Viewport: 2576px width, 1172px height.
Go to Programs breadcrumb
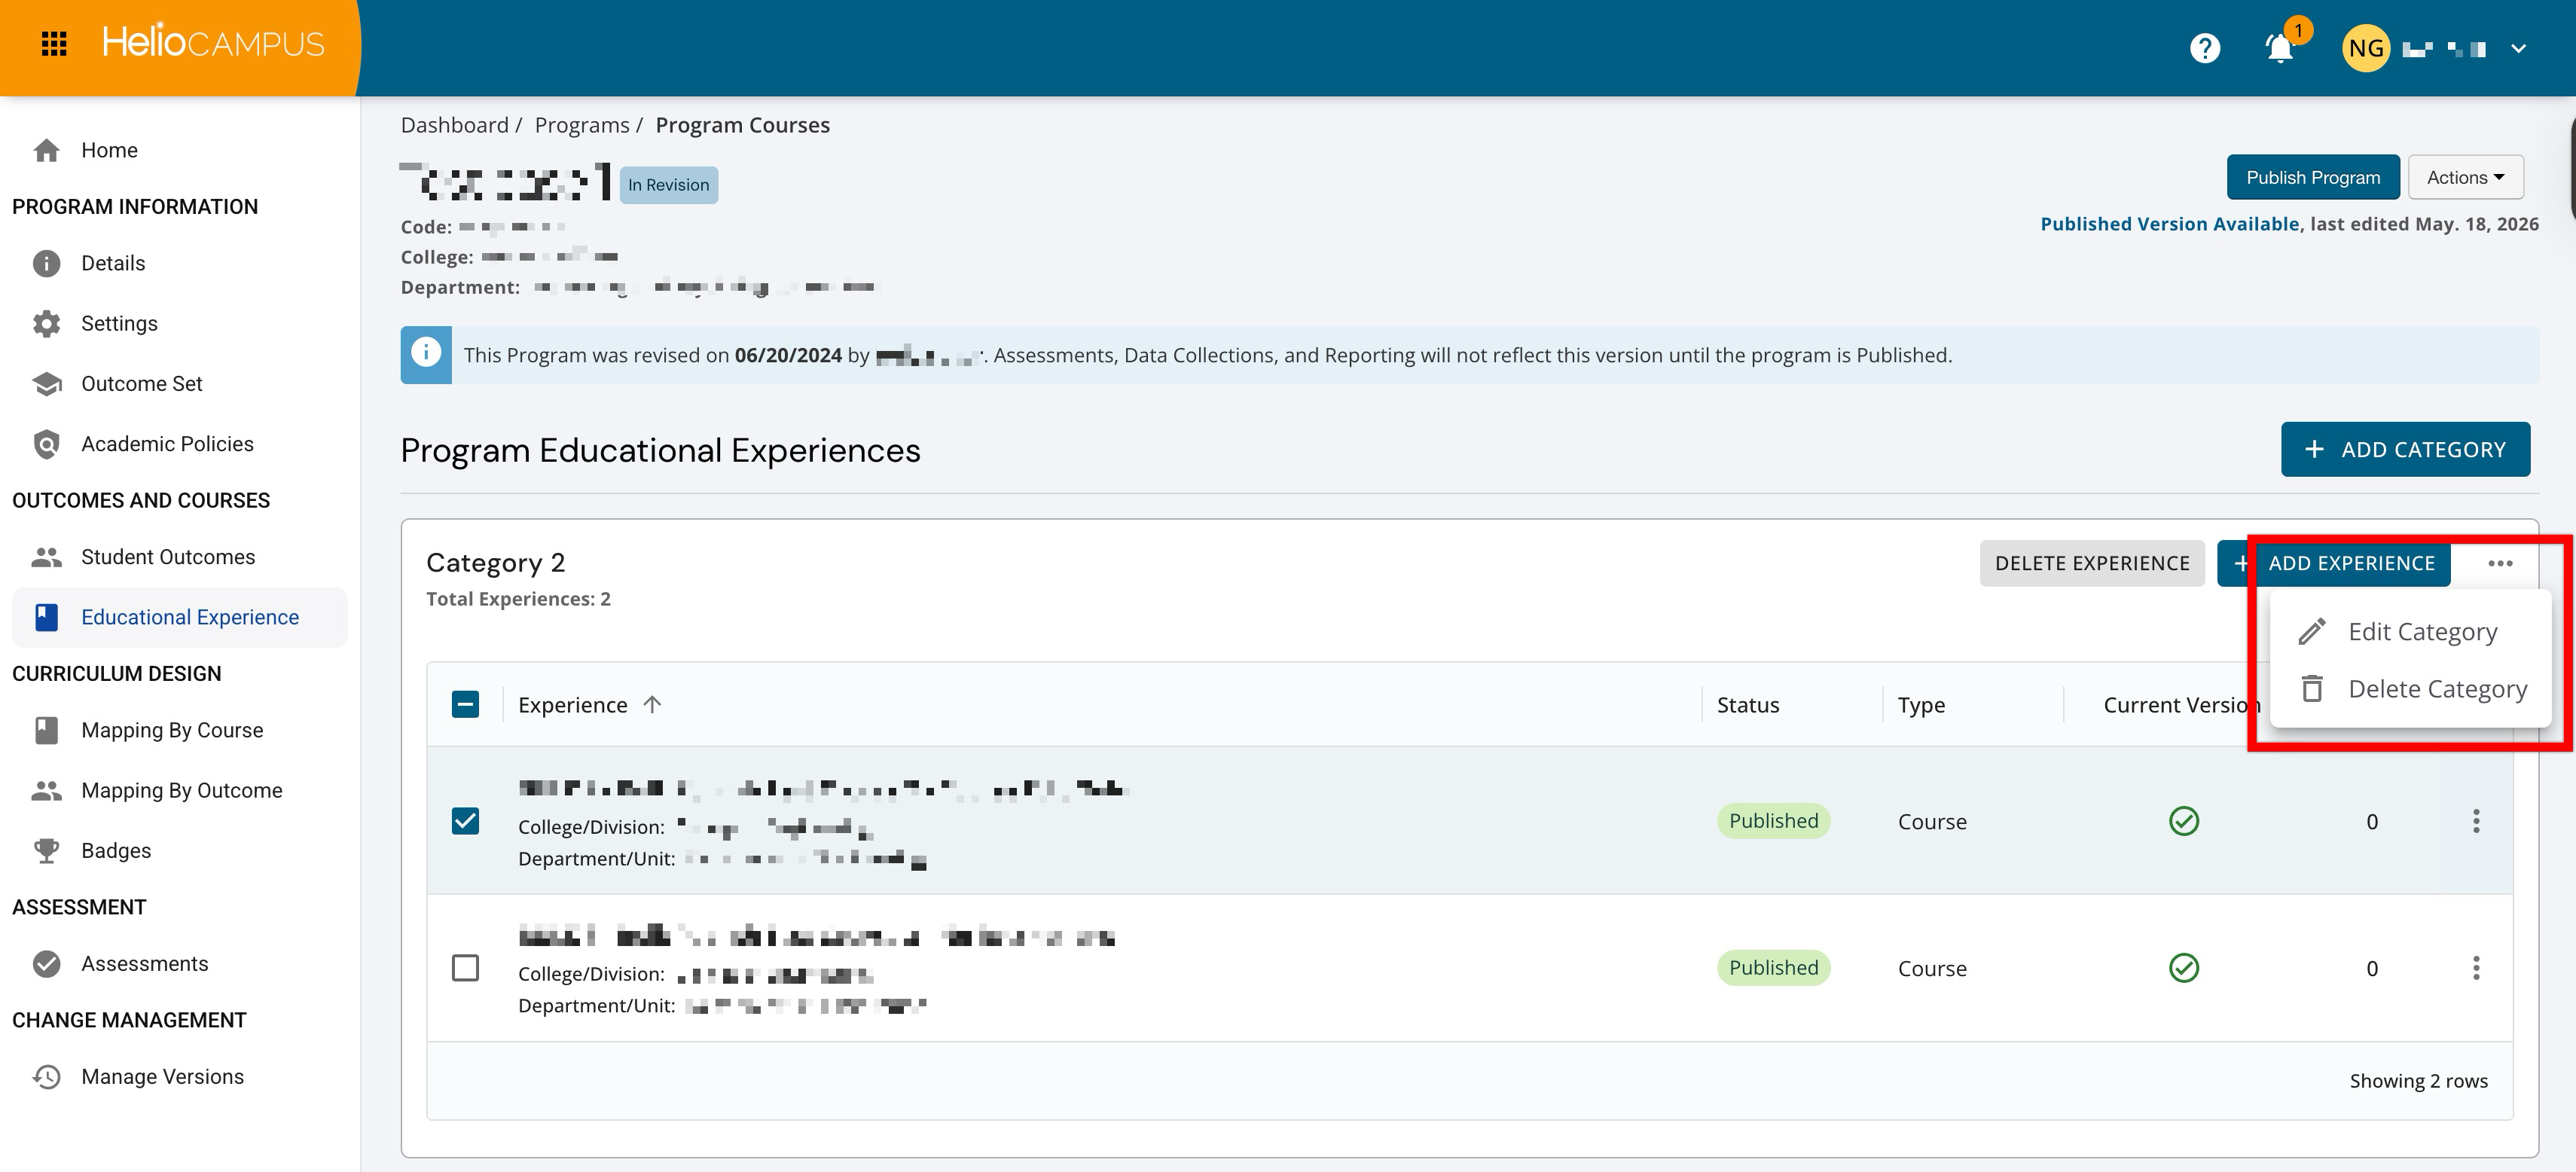[582, 125]
